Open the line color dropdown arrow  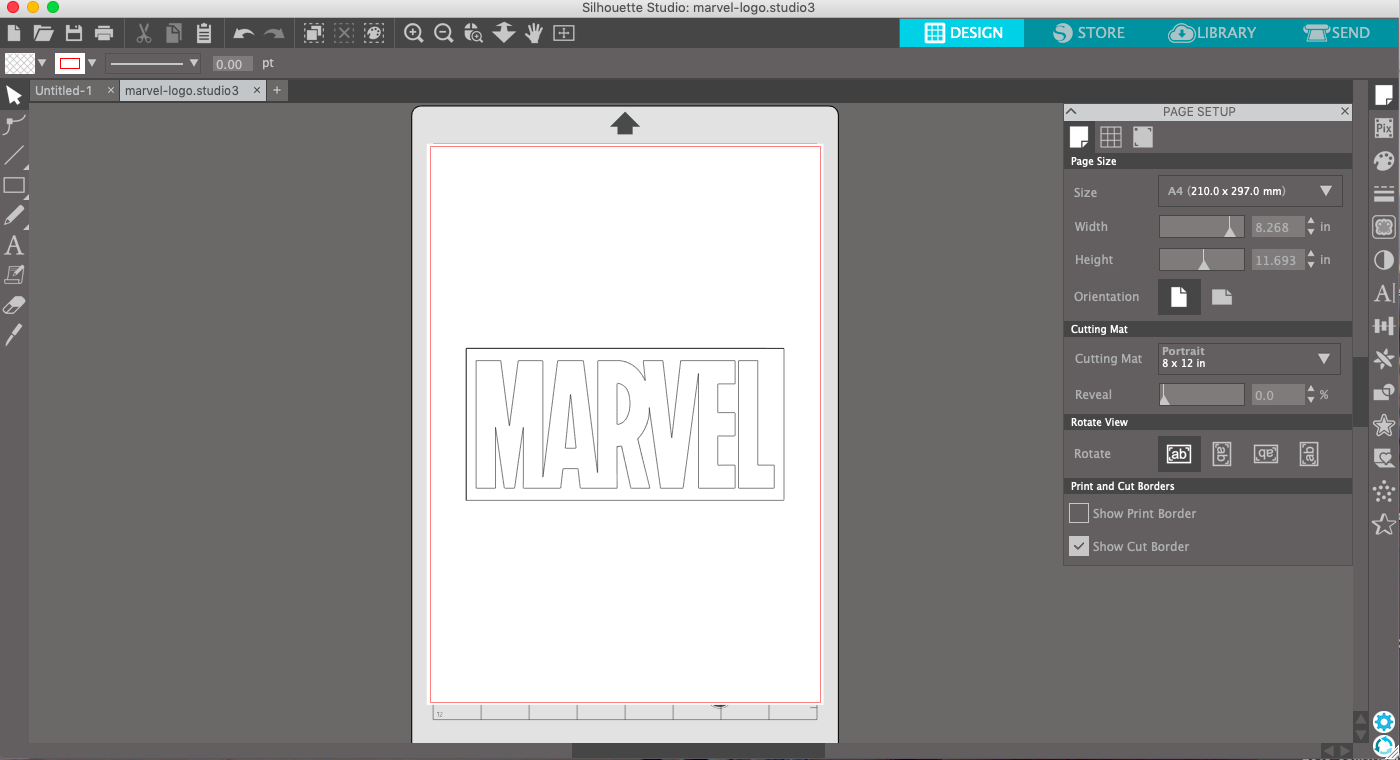tap(92, 63)
